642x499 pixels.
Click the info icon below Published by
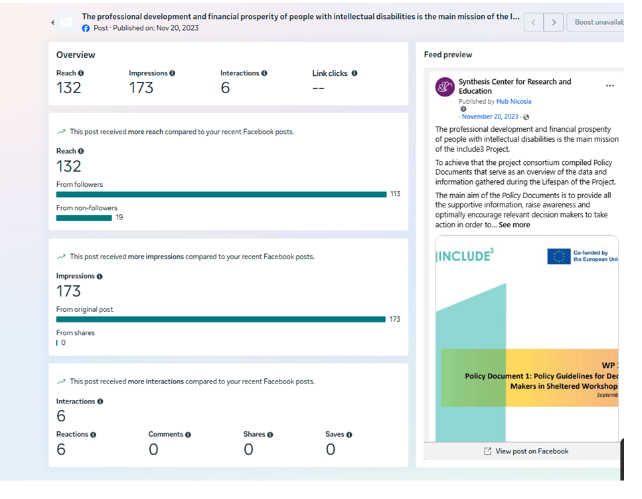tap(463, 109)
